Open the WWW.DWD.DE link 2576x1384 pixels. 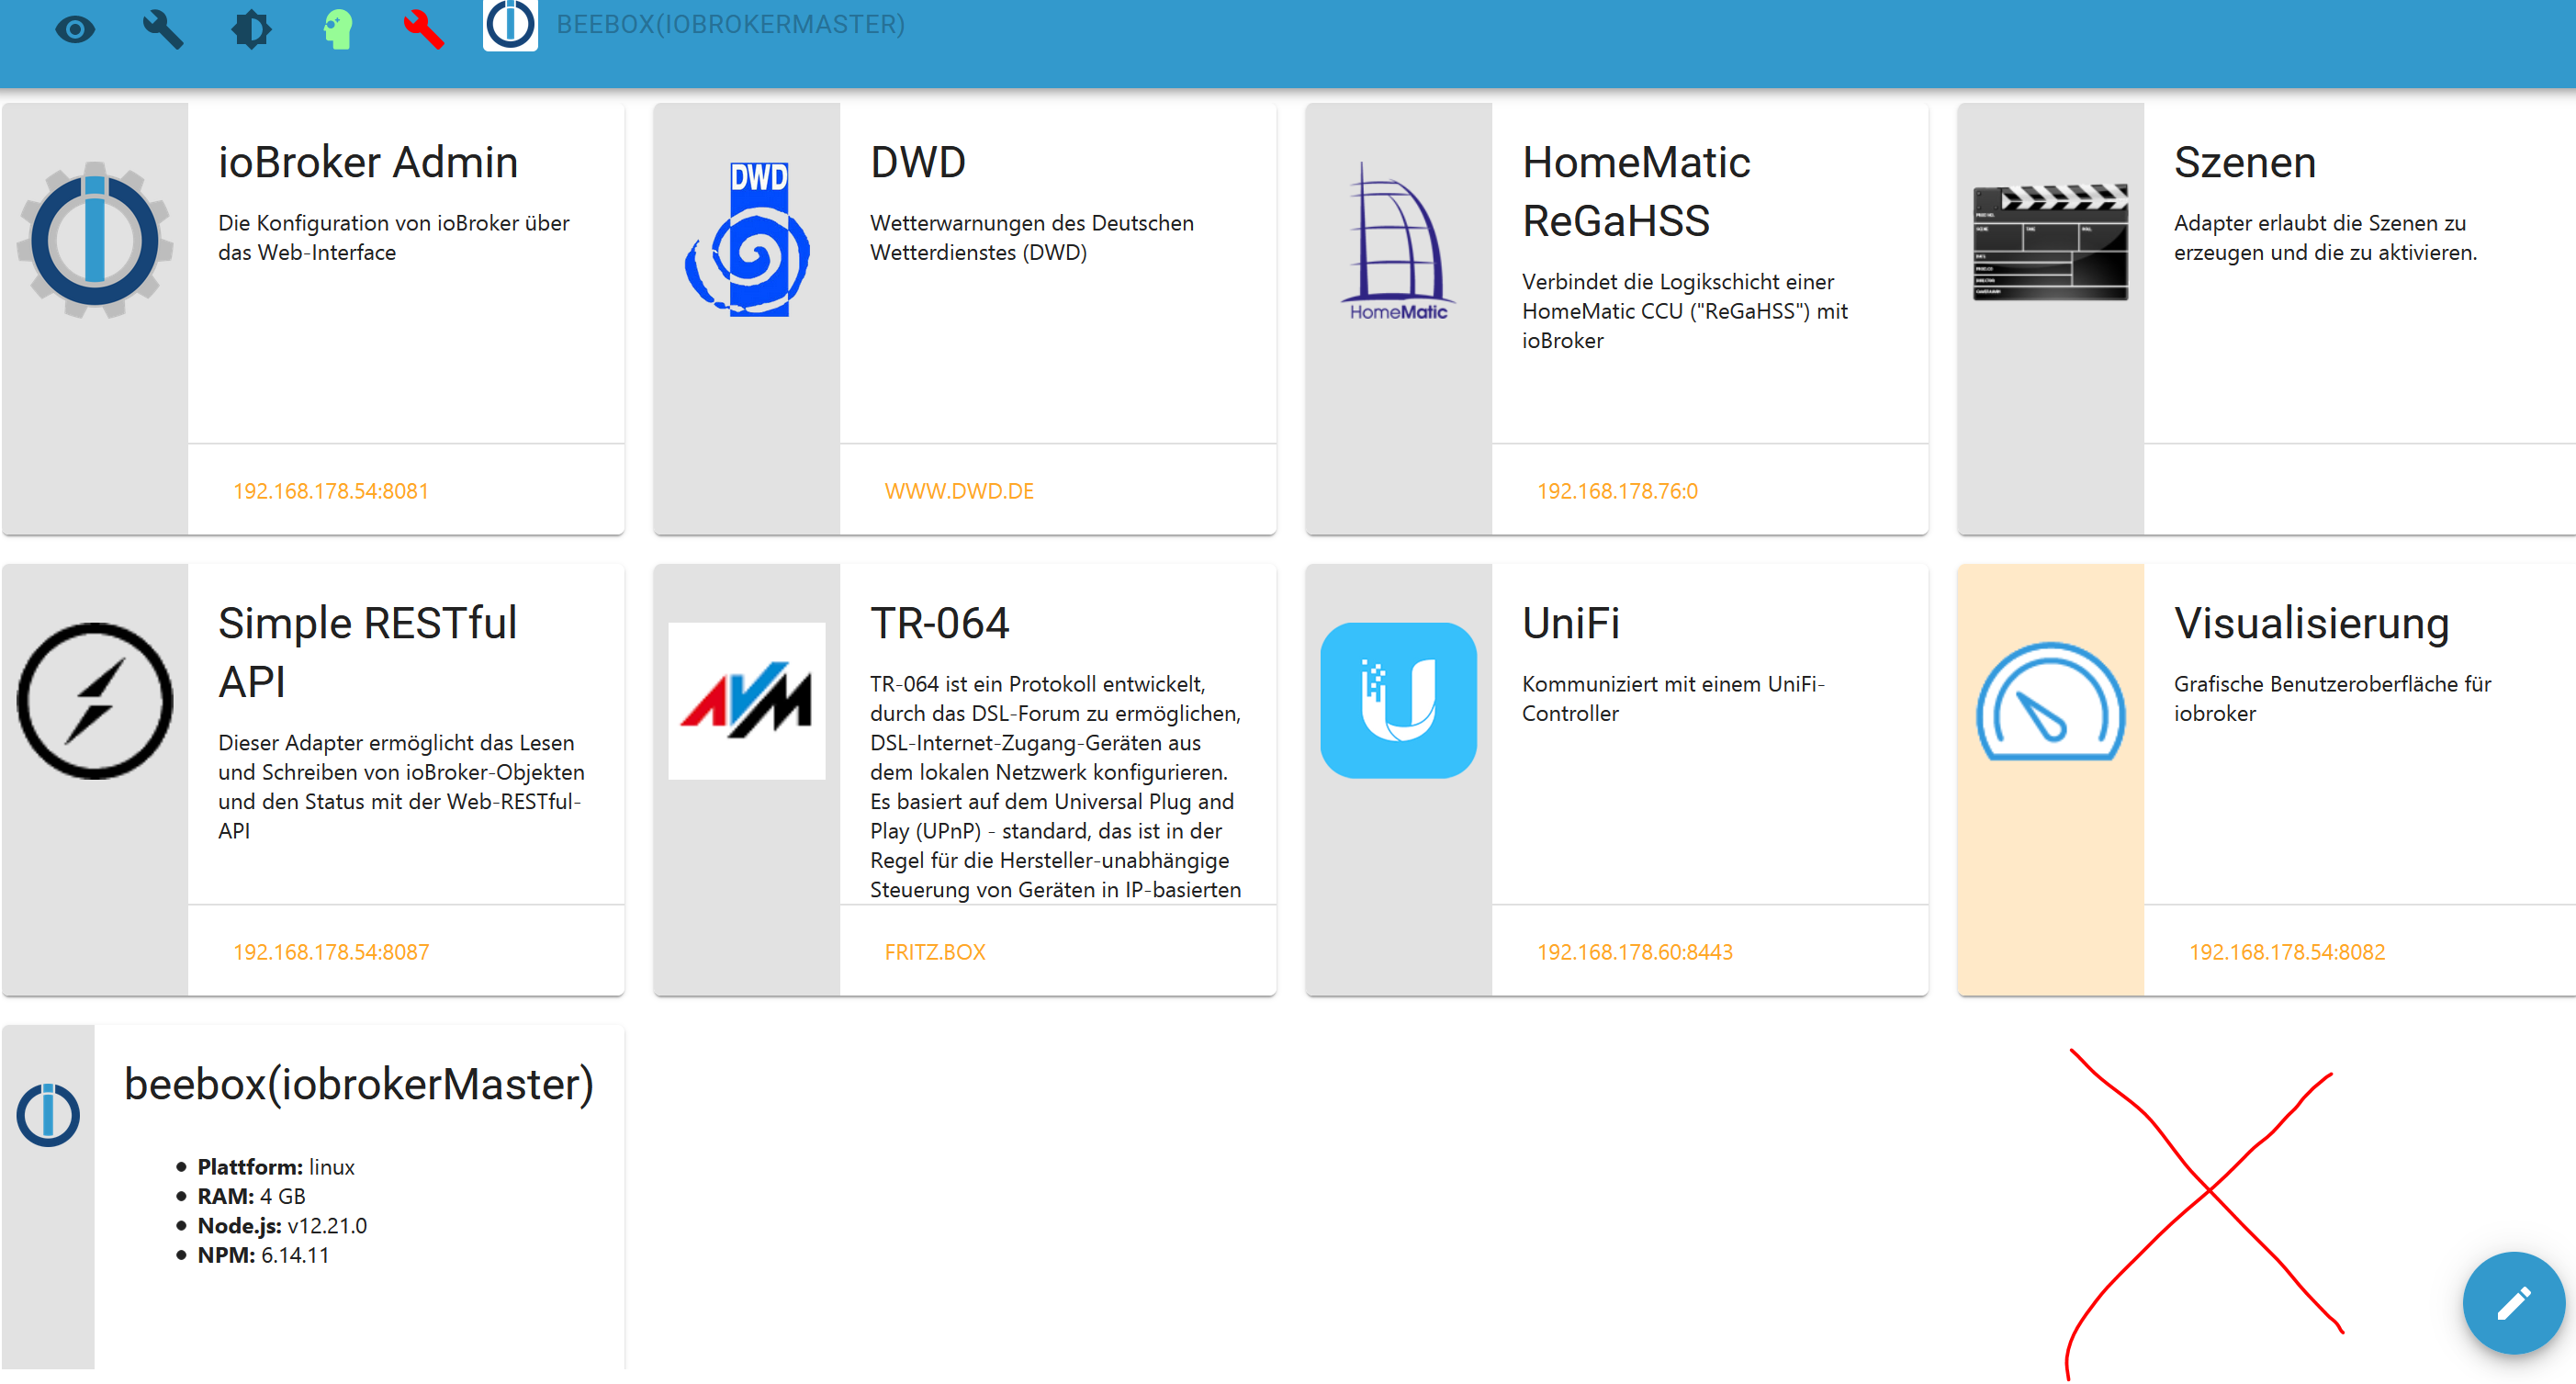[959, 491]
